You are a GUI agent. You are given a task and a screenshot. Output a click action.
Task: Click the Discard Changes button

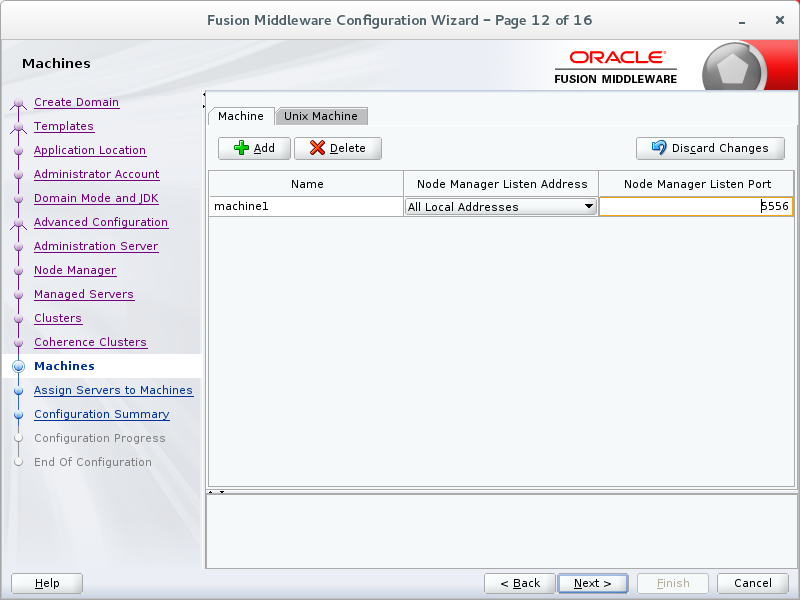pyautogui.click(x=710, y=148)
